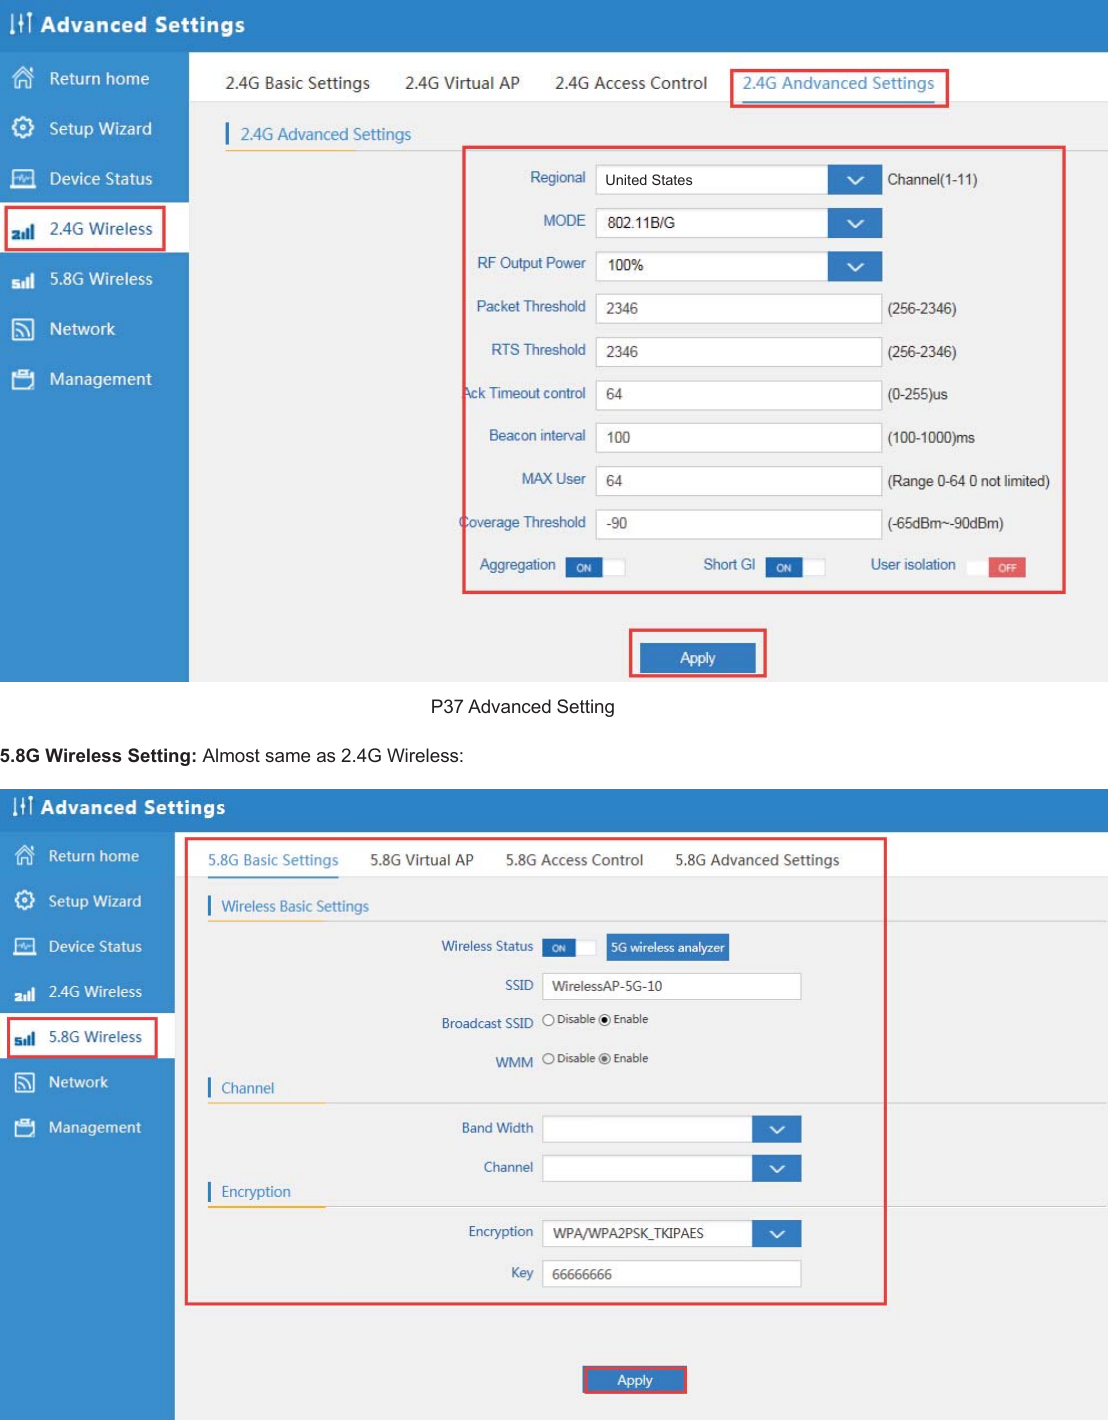Apply the 2.4G advanced settings
This screenshot has height=1420, width=1108.
(x=697, y=658)
